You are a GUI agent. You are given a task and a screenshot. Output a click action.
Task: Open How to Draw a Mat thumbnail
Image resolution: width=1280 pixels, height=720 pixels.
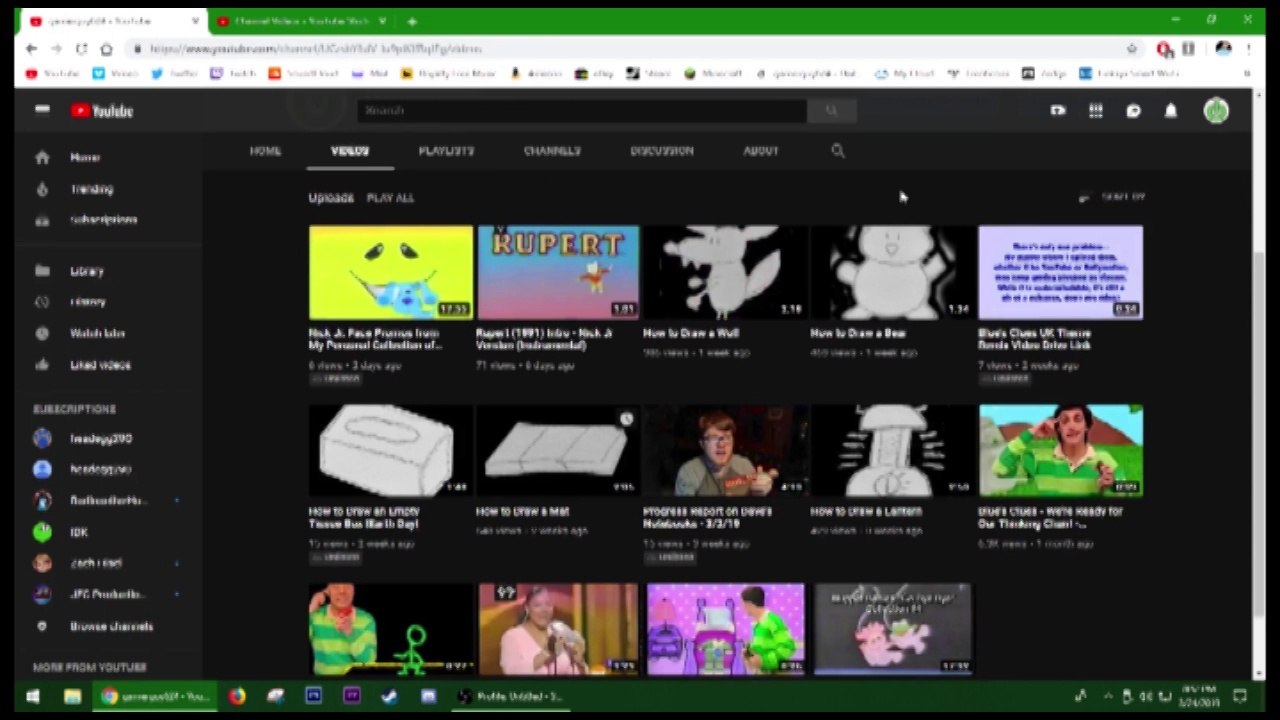click(x=558, y=451)
